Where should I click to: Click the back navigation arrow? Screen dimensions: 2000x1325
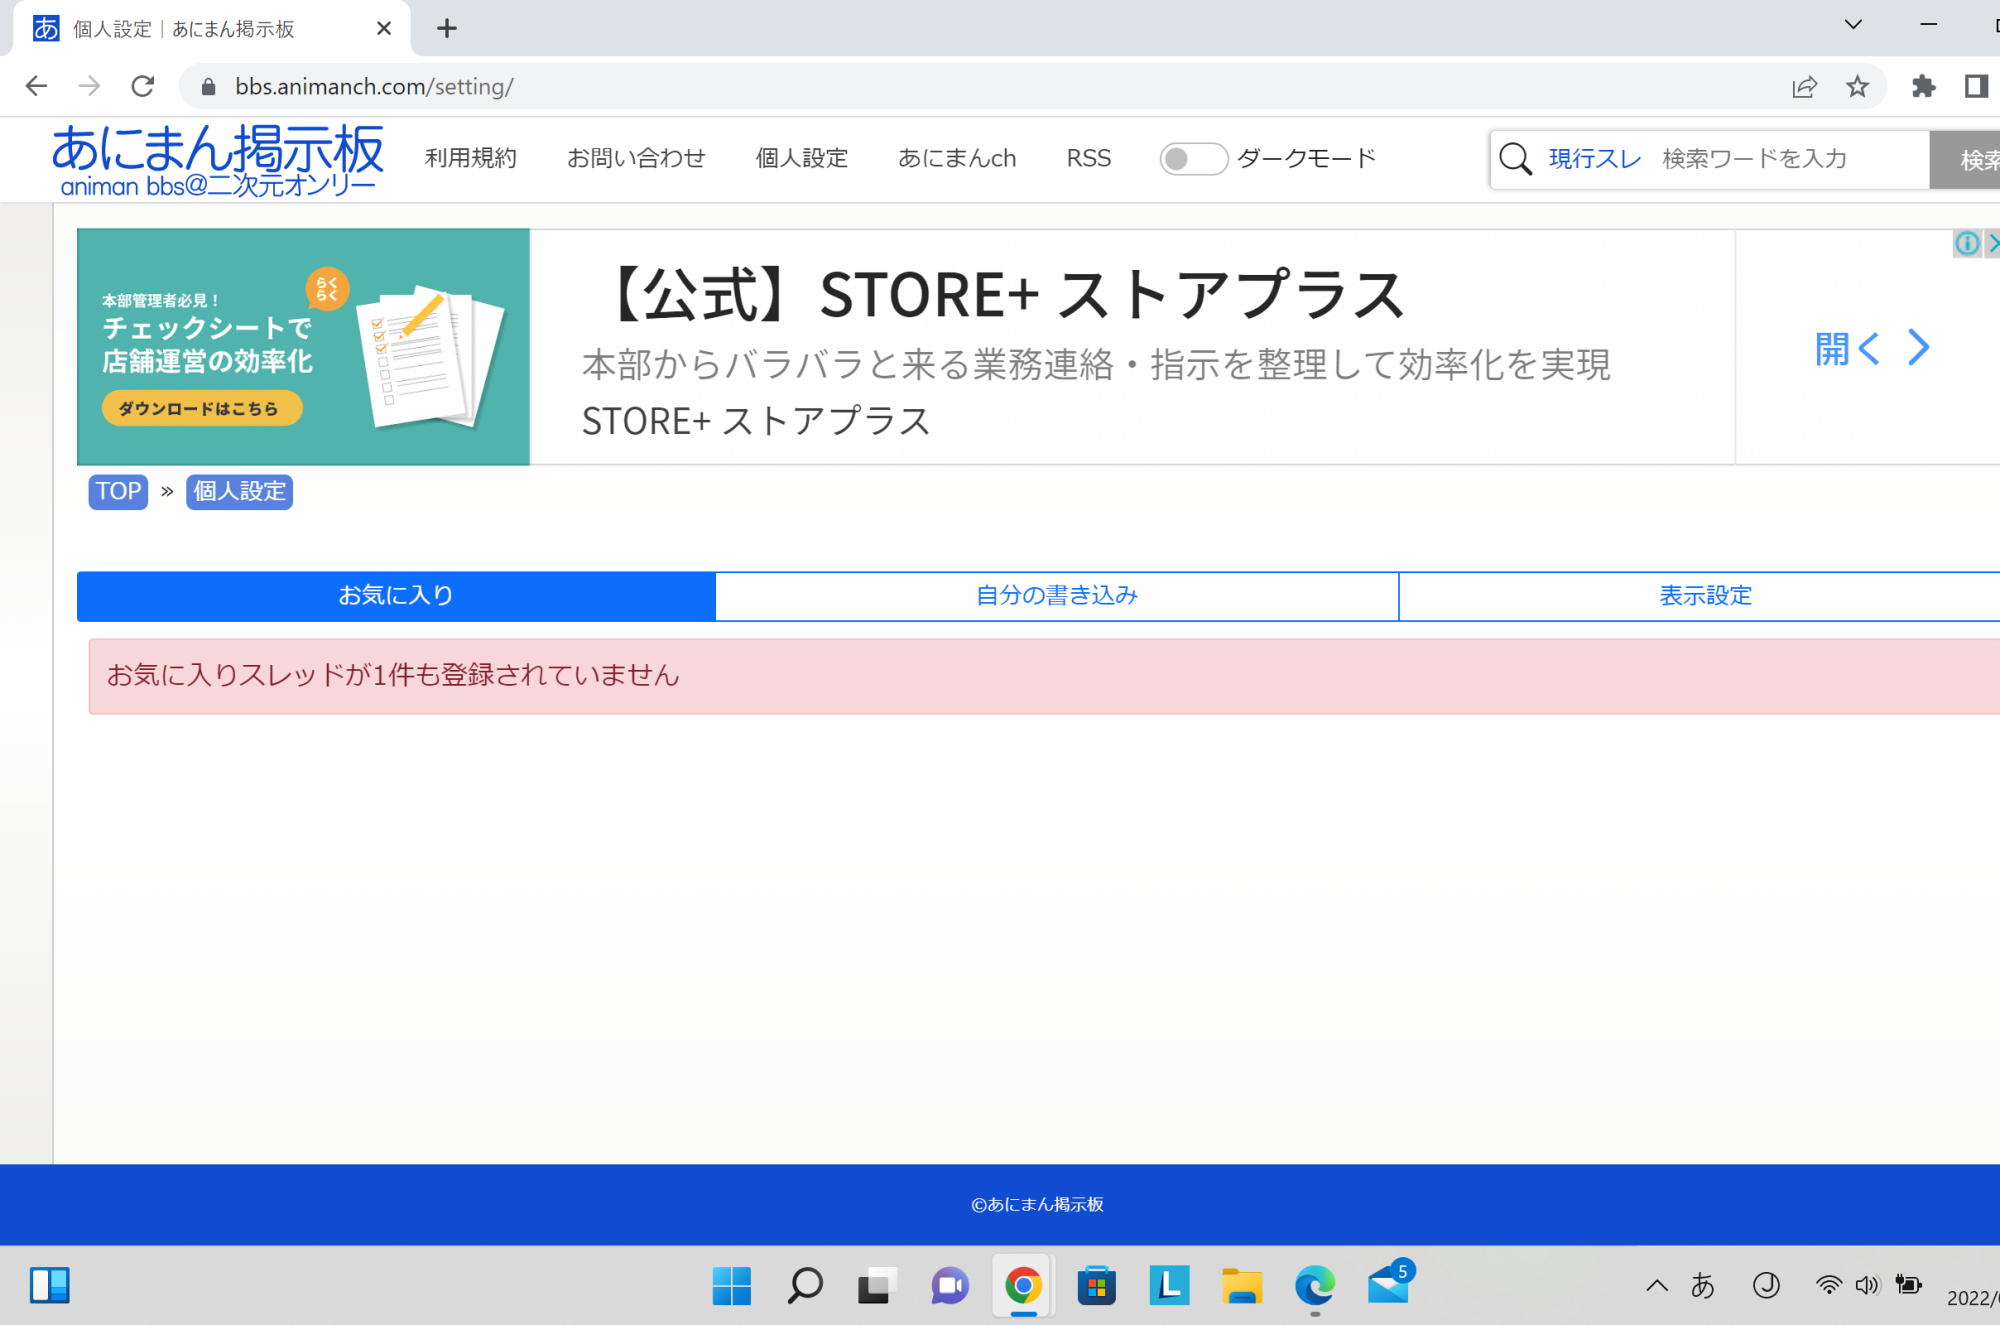tap(36, 86)
